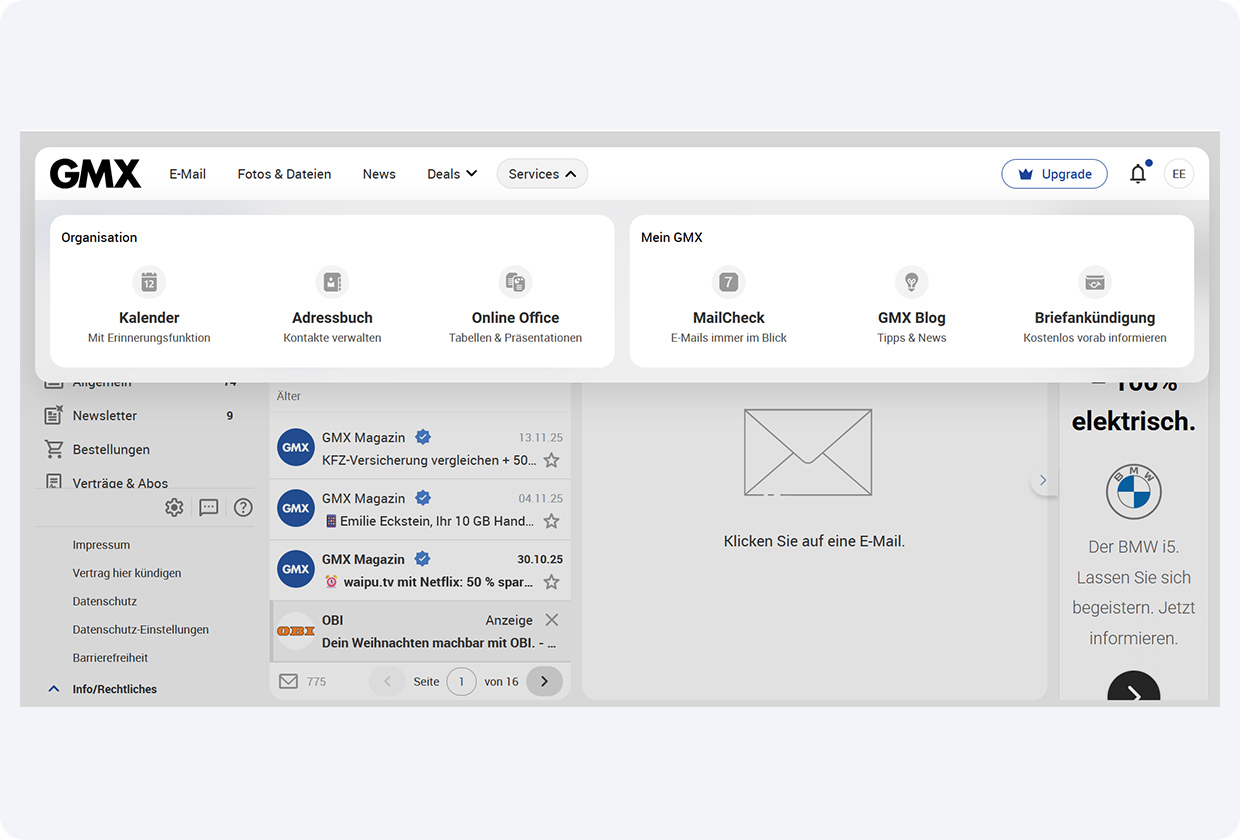1240x840 pixels.
Task: Open the News section
Action: 379,173
